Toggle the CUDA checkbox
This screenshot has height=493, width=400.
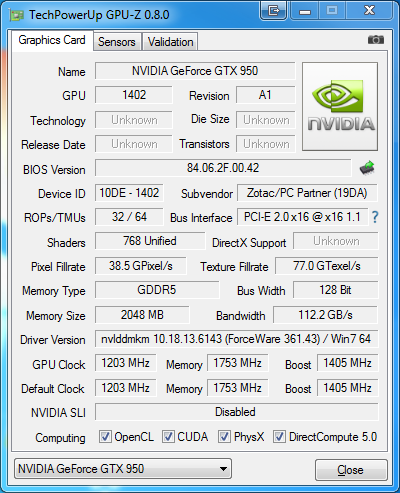tap(168, 436)
